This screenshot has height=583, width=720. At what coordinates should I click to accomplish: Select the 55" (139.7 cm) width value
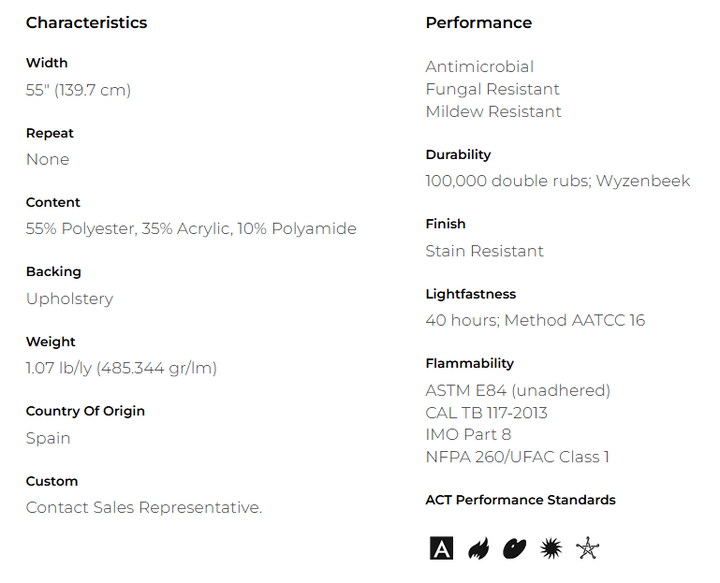pos(78,90)
